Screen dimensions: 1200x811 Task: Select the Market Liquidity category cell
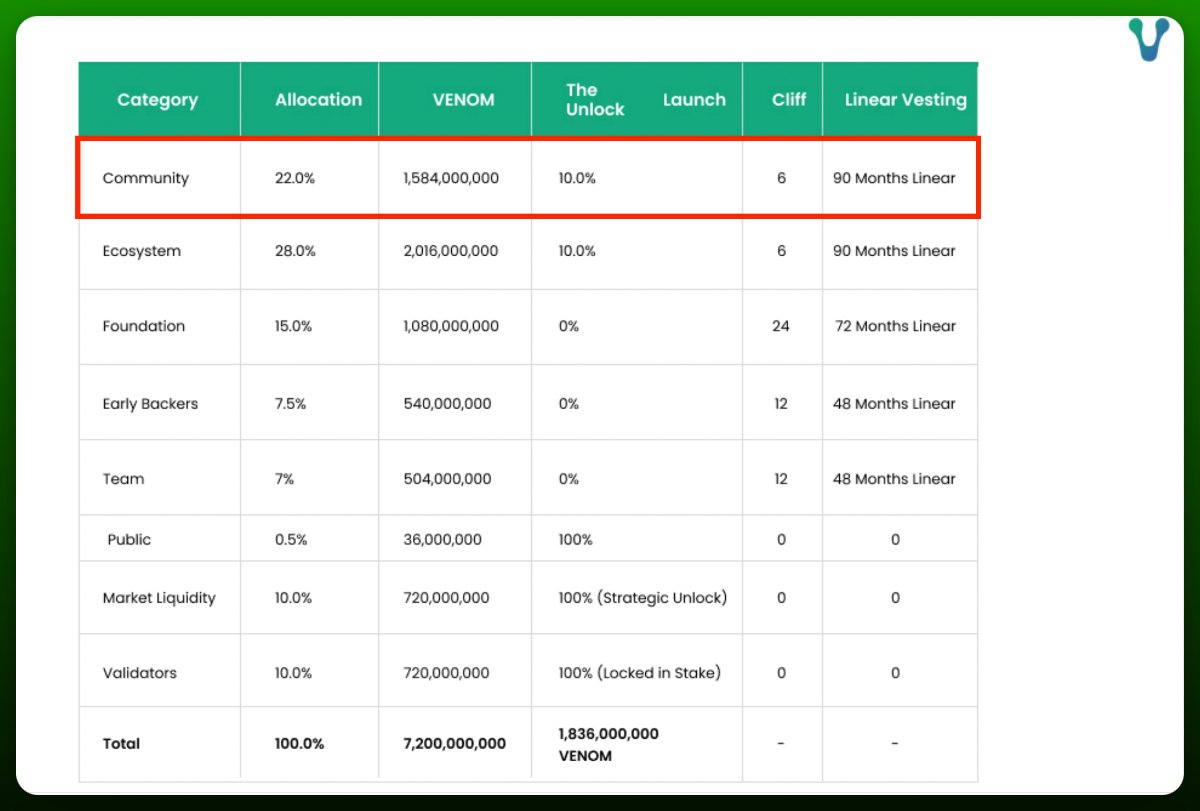159,598
